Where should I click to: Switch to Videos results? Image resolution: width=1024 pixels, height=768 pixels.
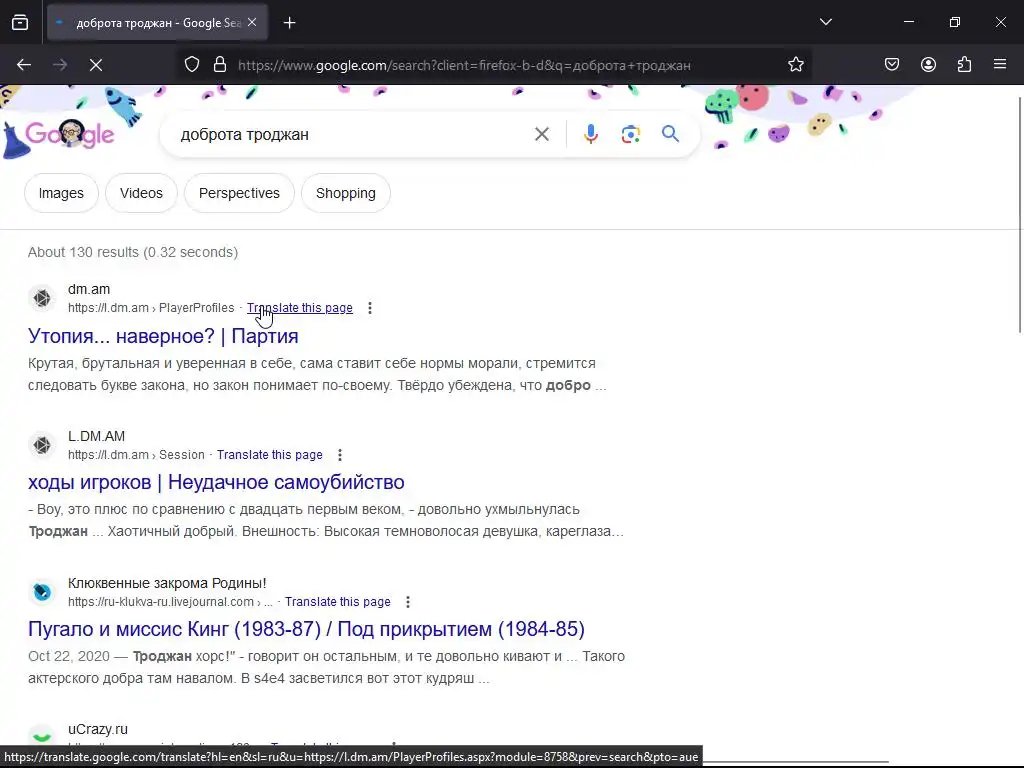[141, 193]
